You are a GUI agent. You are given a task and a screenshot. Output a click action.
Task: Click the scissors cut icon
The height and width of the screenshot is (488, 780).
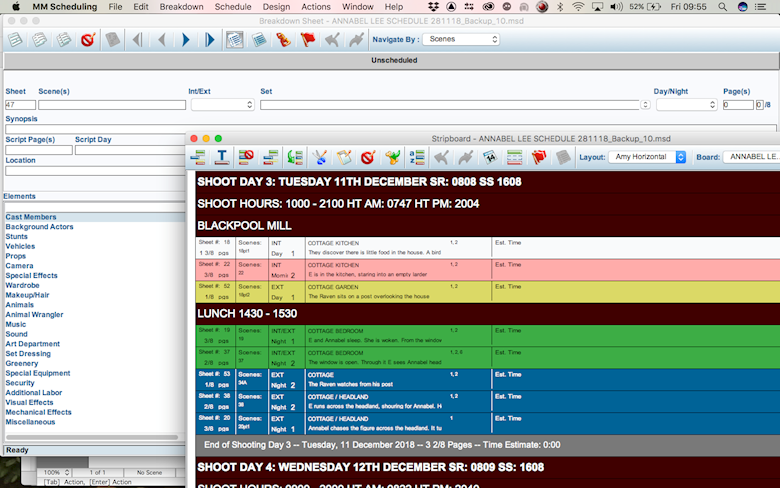[x=319, y=157]
